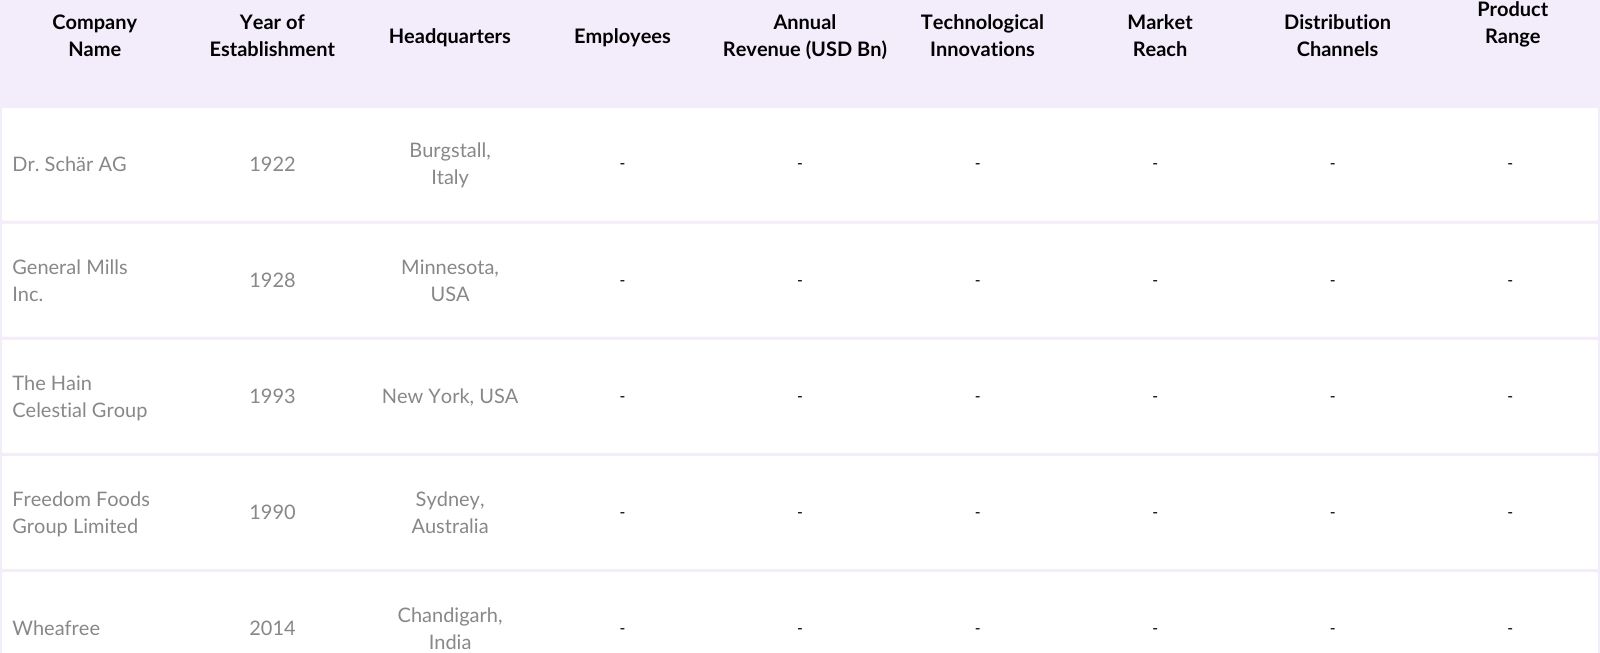Click the Market Reach column header
Screen dimensions: 1600x653
click(1159, 36)
